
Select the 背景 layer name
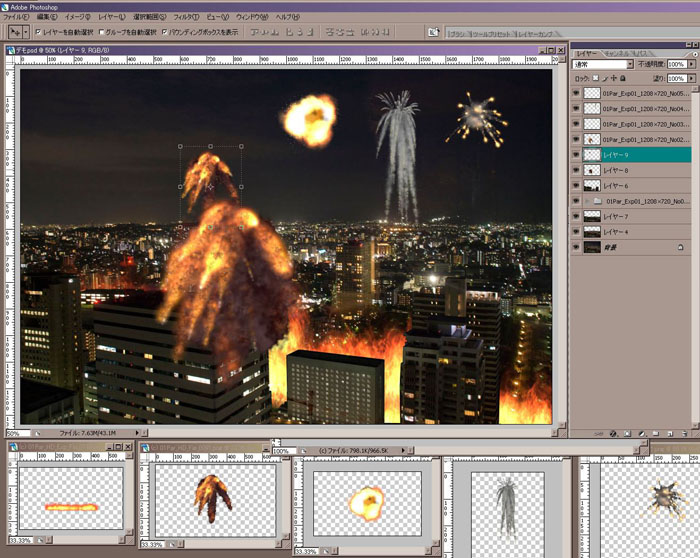tap(610, 247)
